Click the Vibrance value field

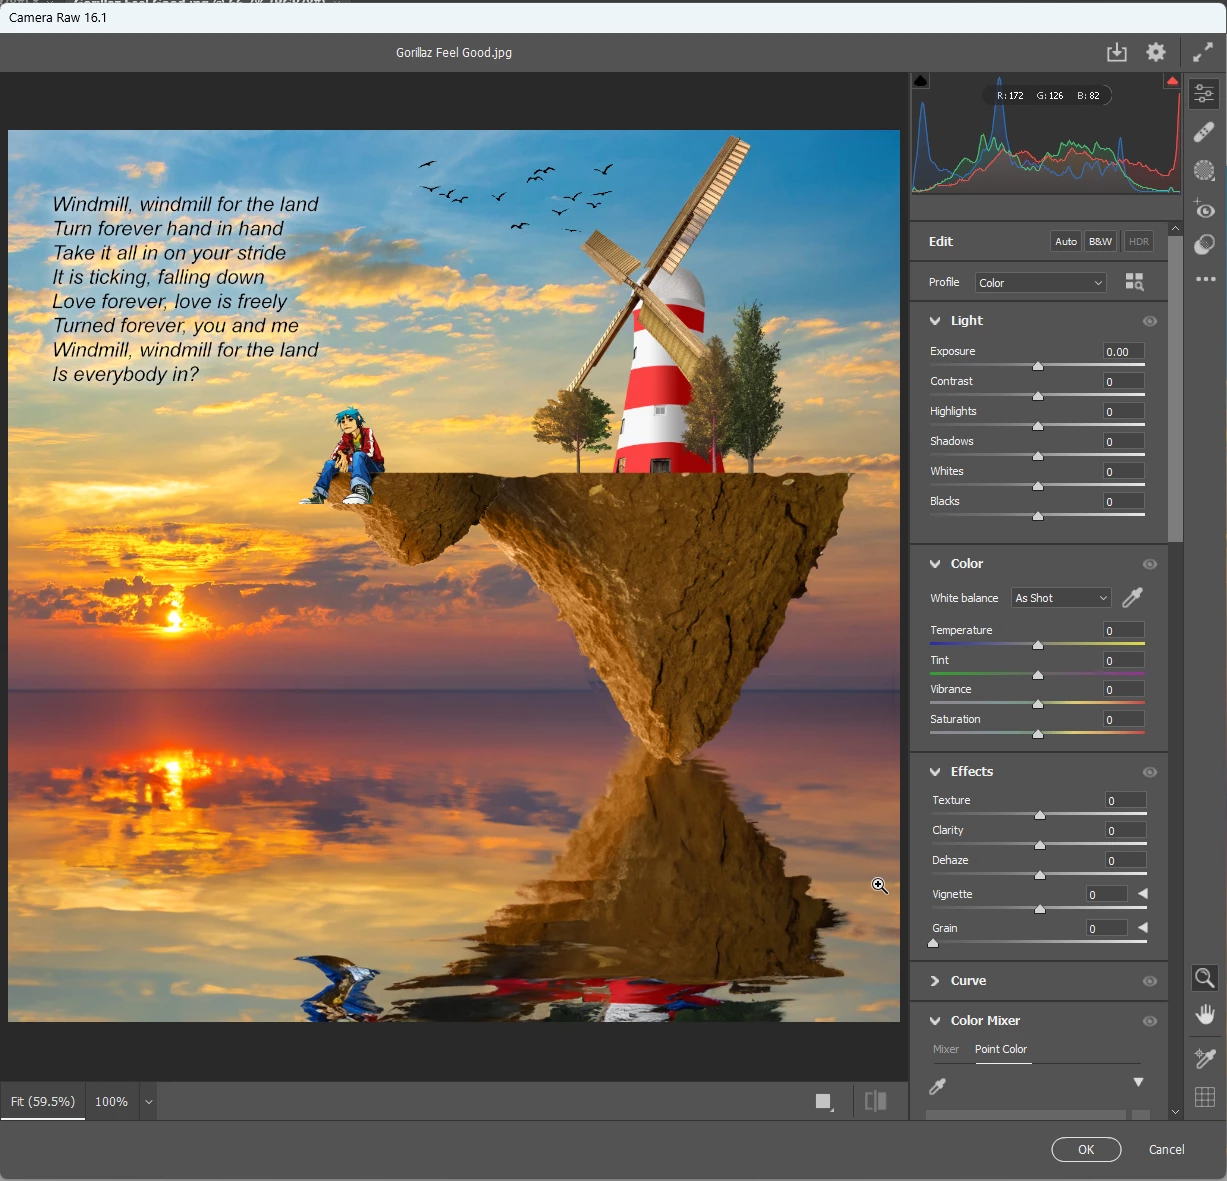[1123, 690]
